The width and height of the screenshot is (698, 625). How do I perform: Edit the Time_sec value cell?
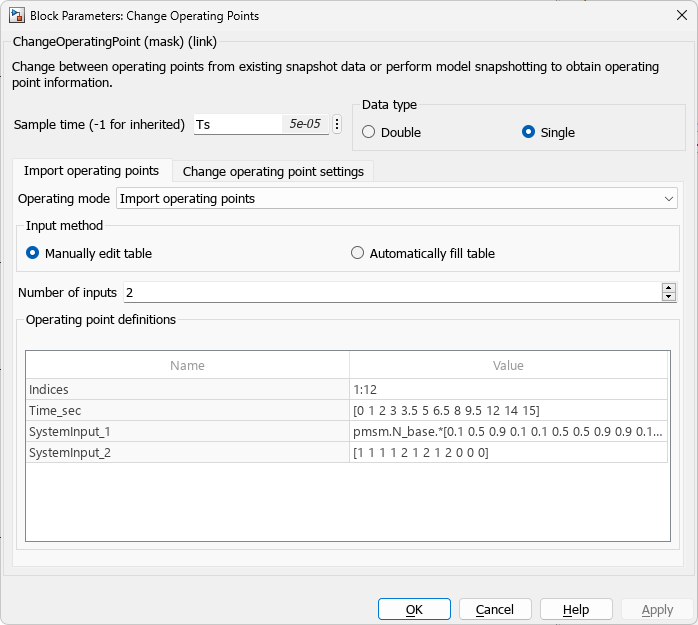[x=508, y=410]
